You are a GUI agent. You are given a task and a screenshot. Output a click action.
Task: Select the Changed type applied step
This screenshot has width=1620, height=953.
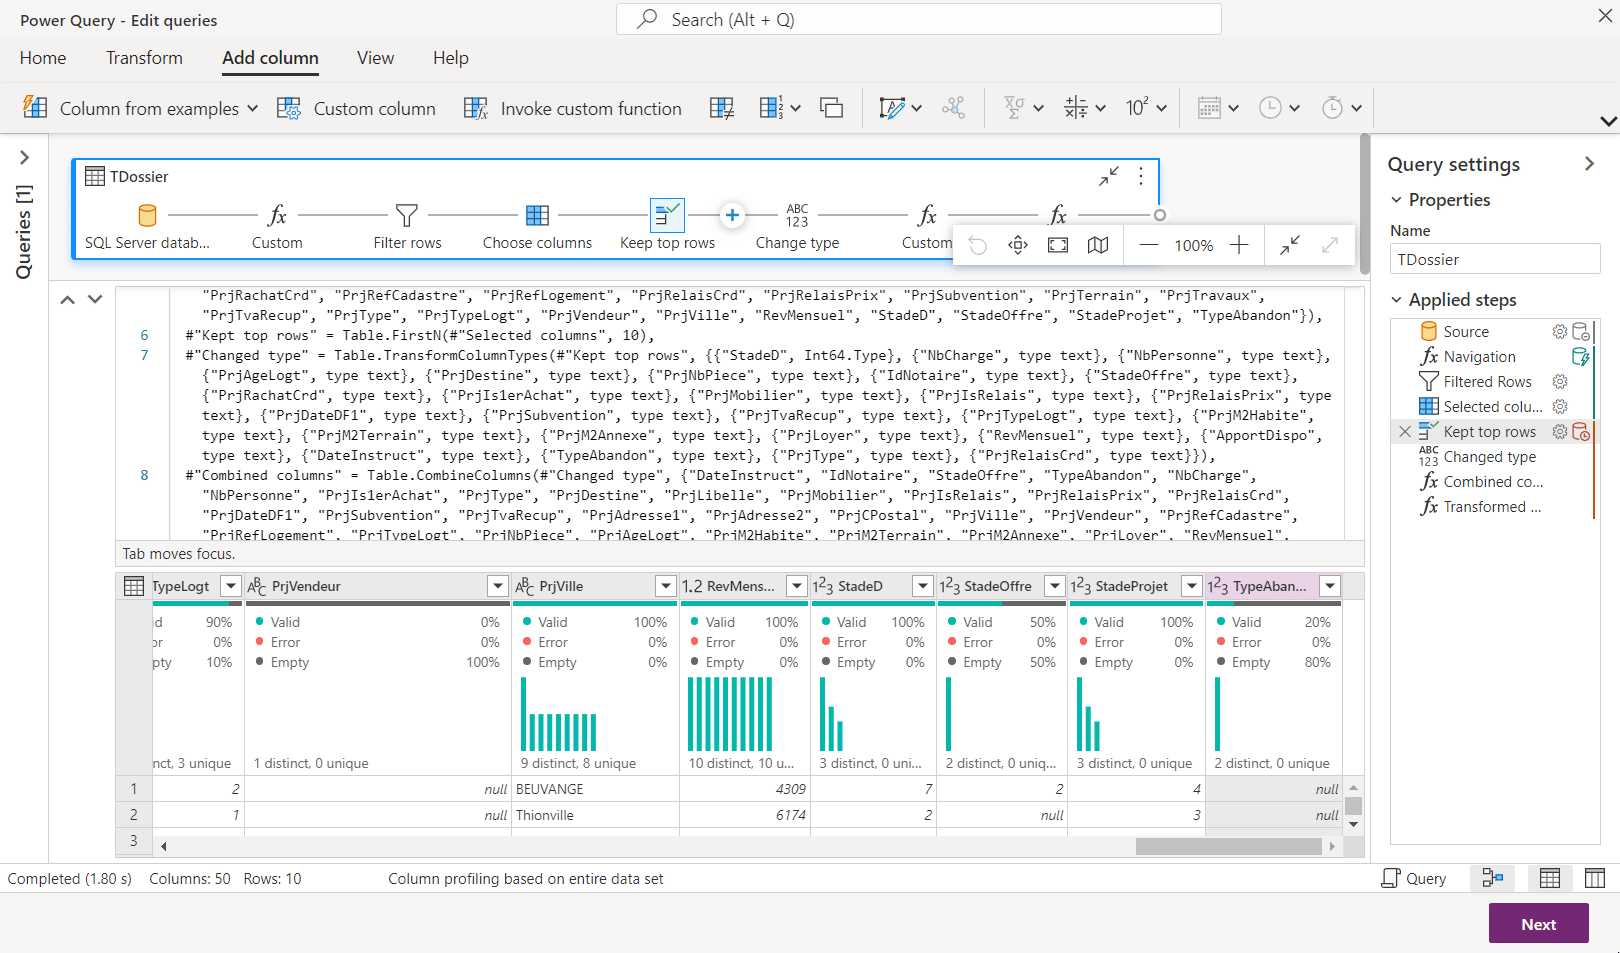click(1489, 457)
